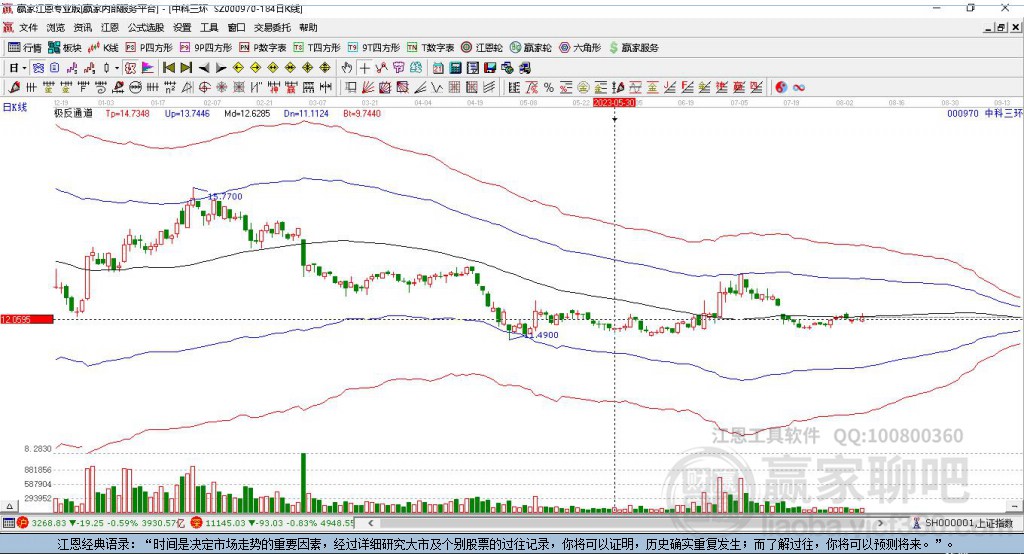Select the hand pan tool
The width and height of the screenshot is (1024, 554).
[x=347, y=68]
